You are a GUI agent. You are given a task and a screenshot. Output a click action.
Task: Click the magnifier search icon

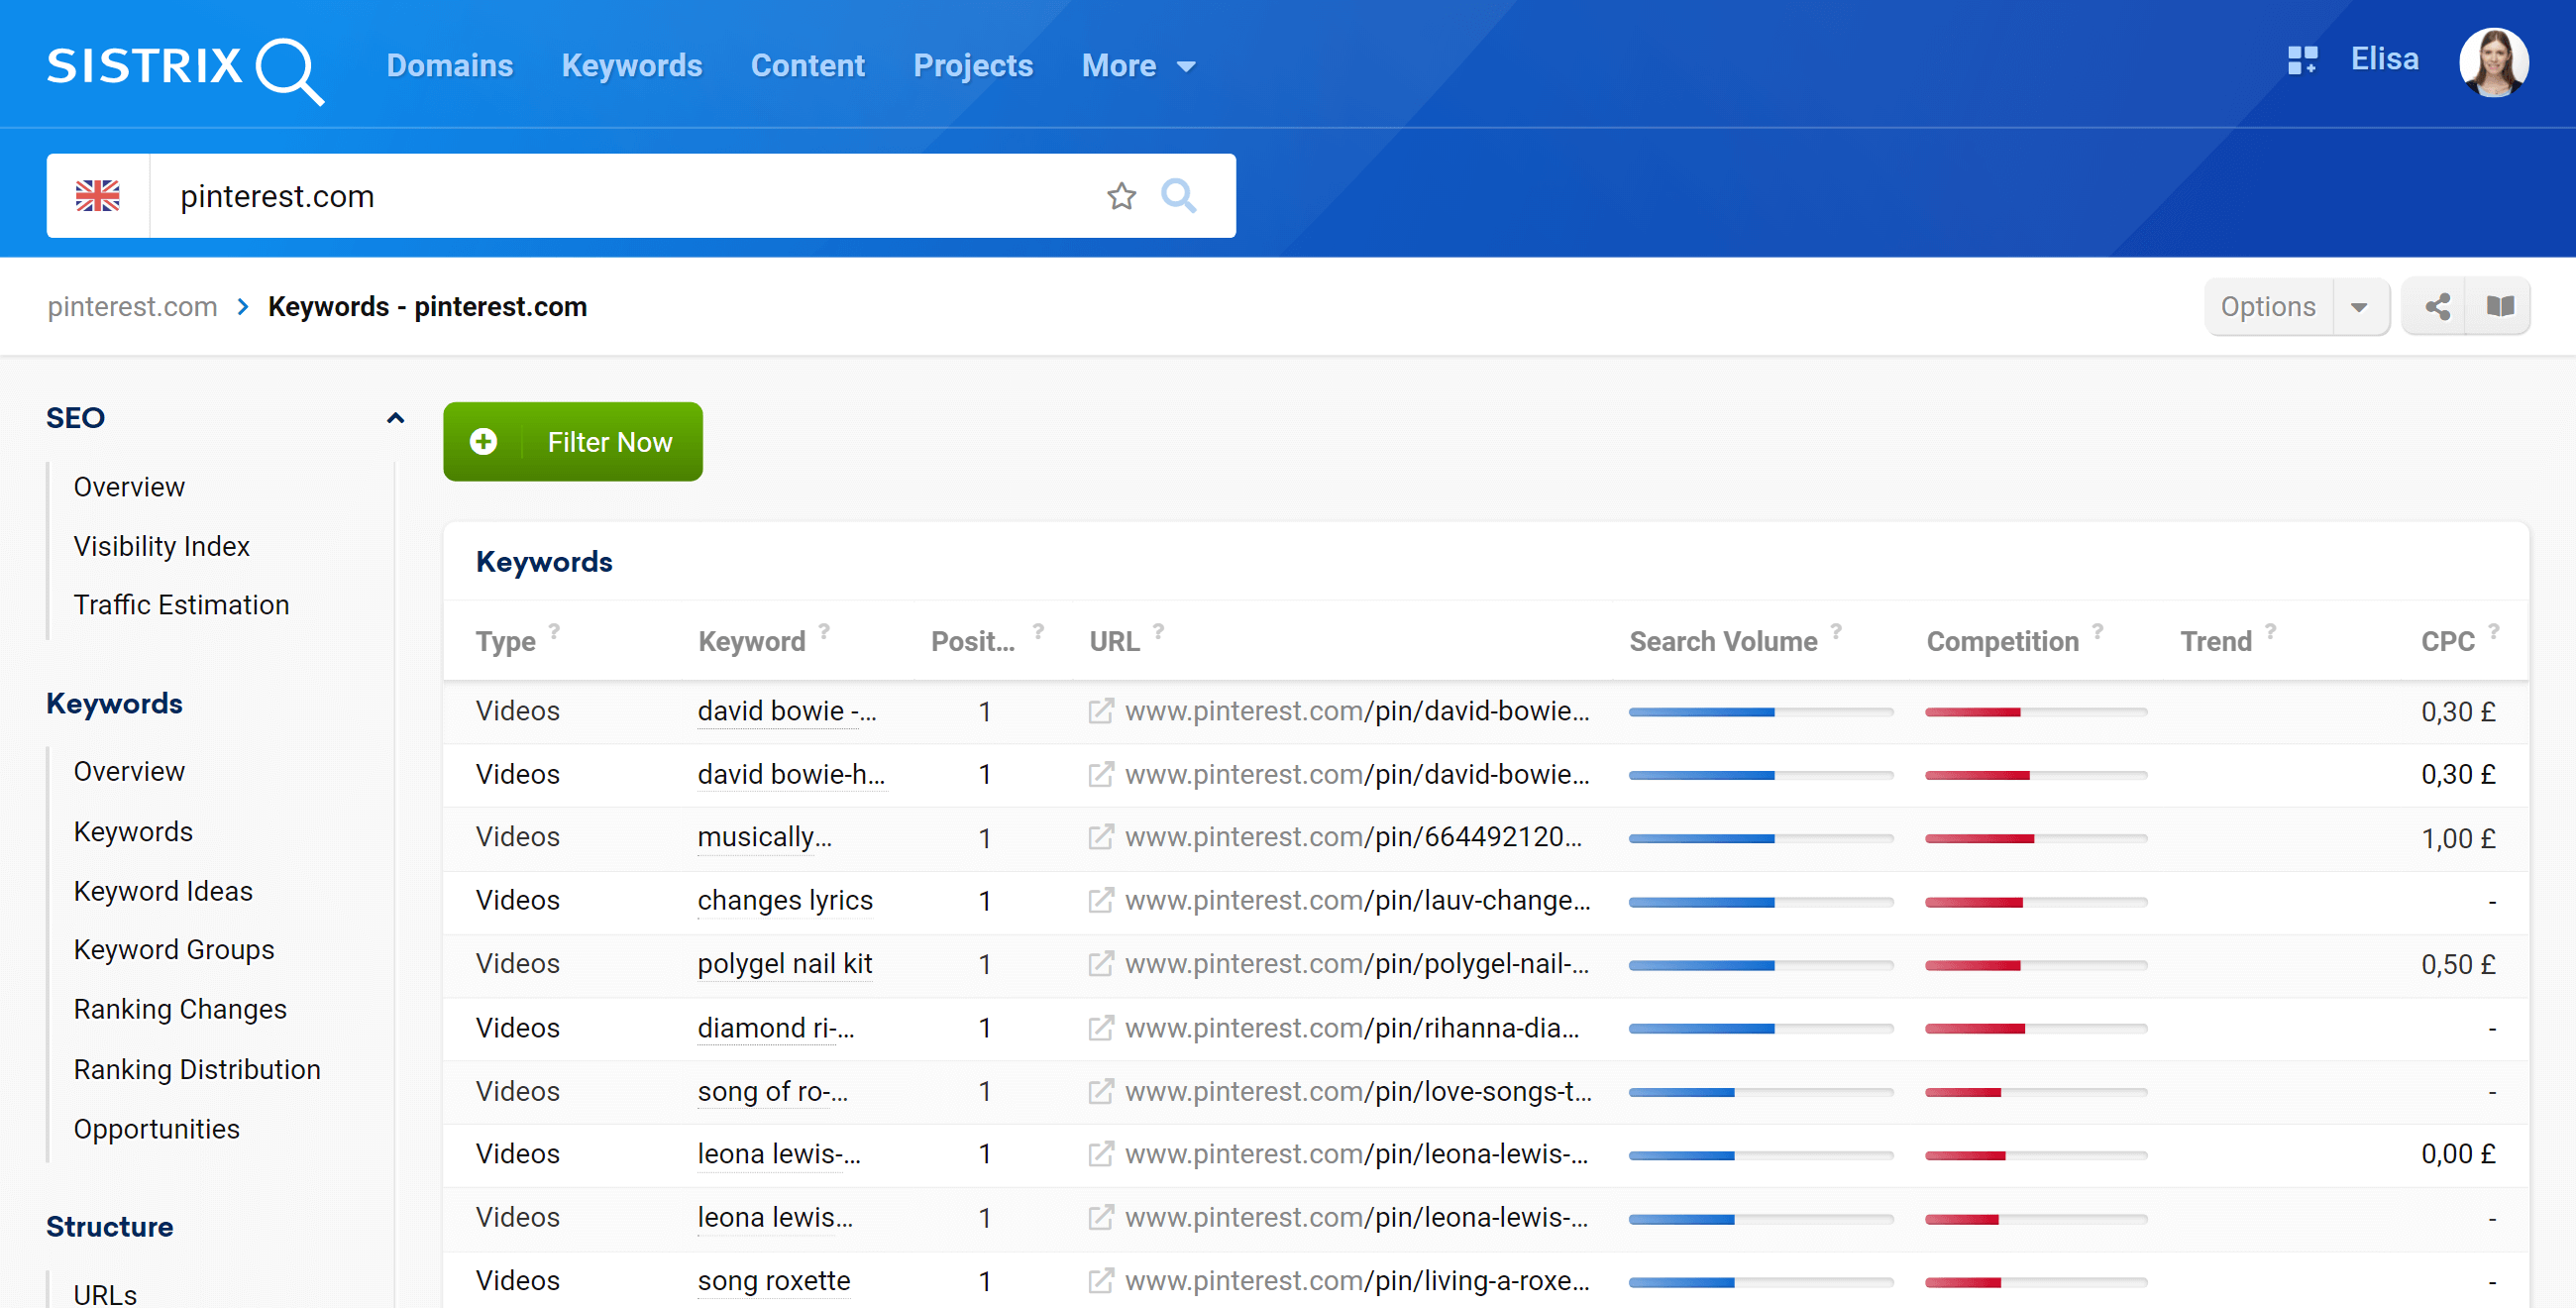coord(1179,196)
